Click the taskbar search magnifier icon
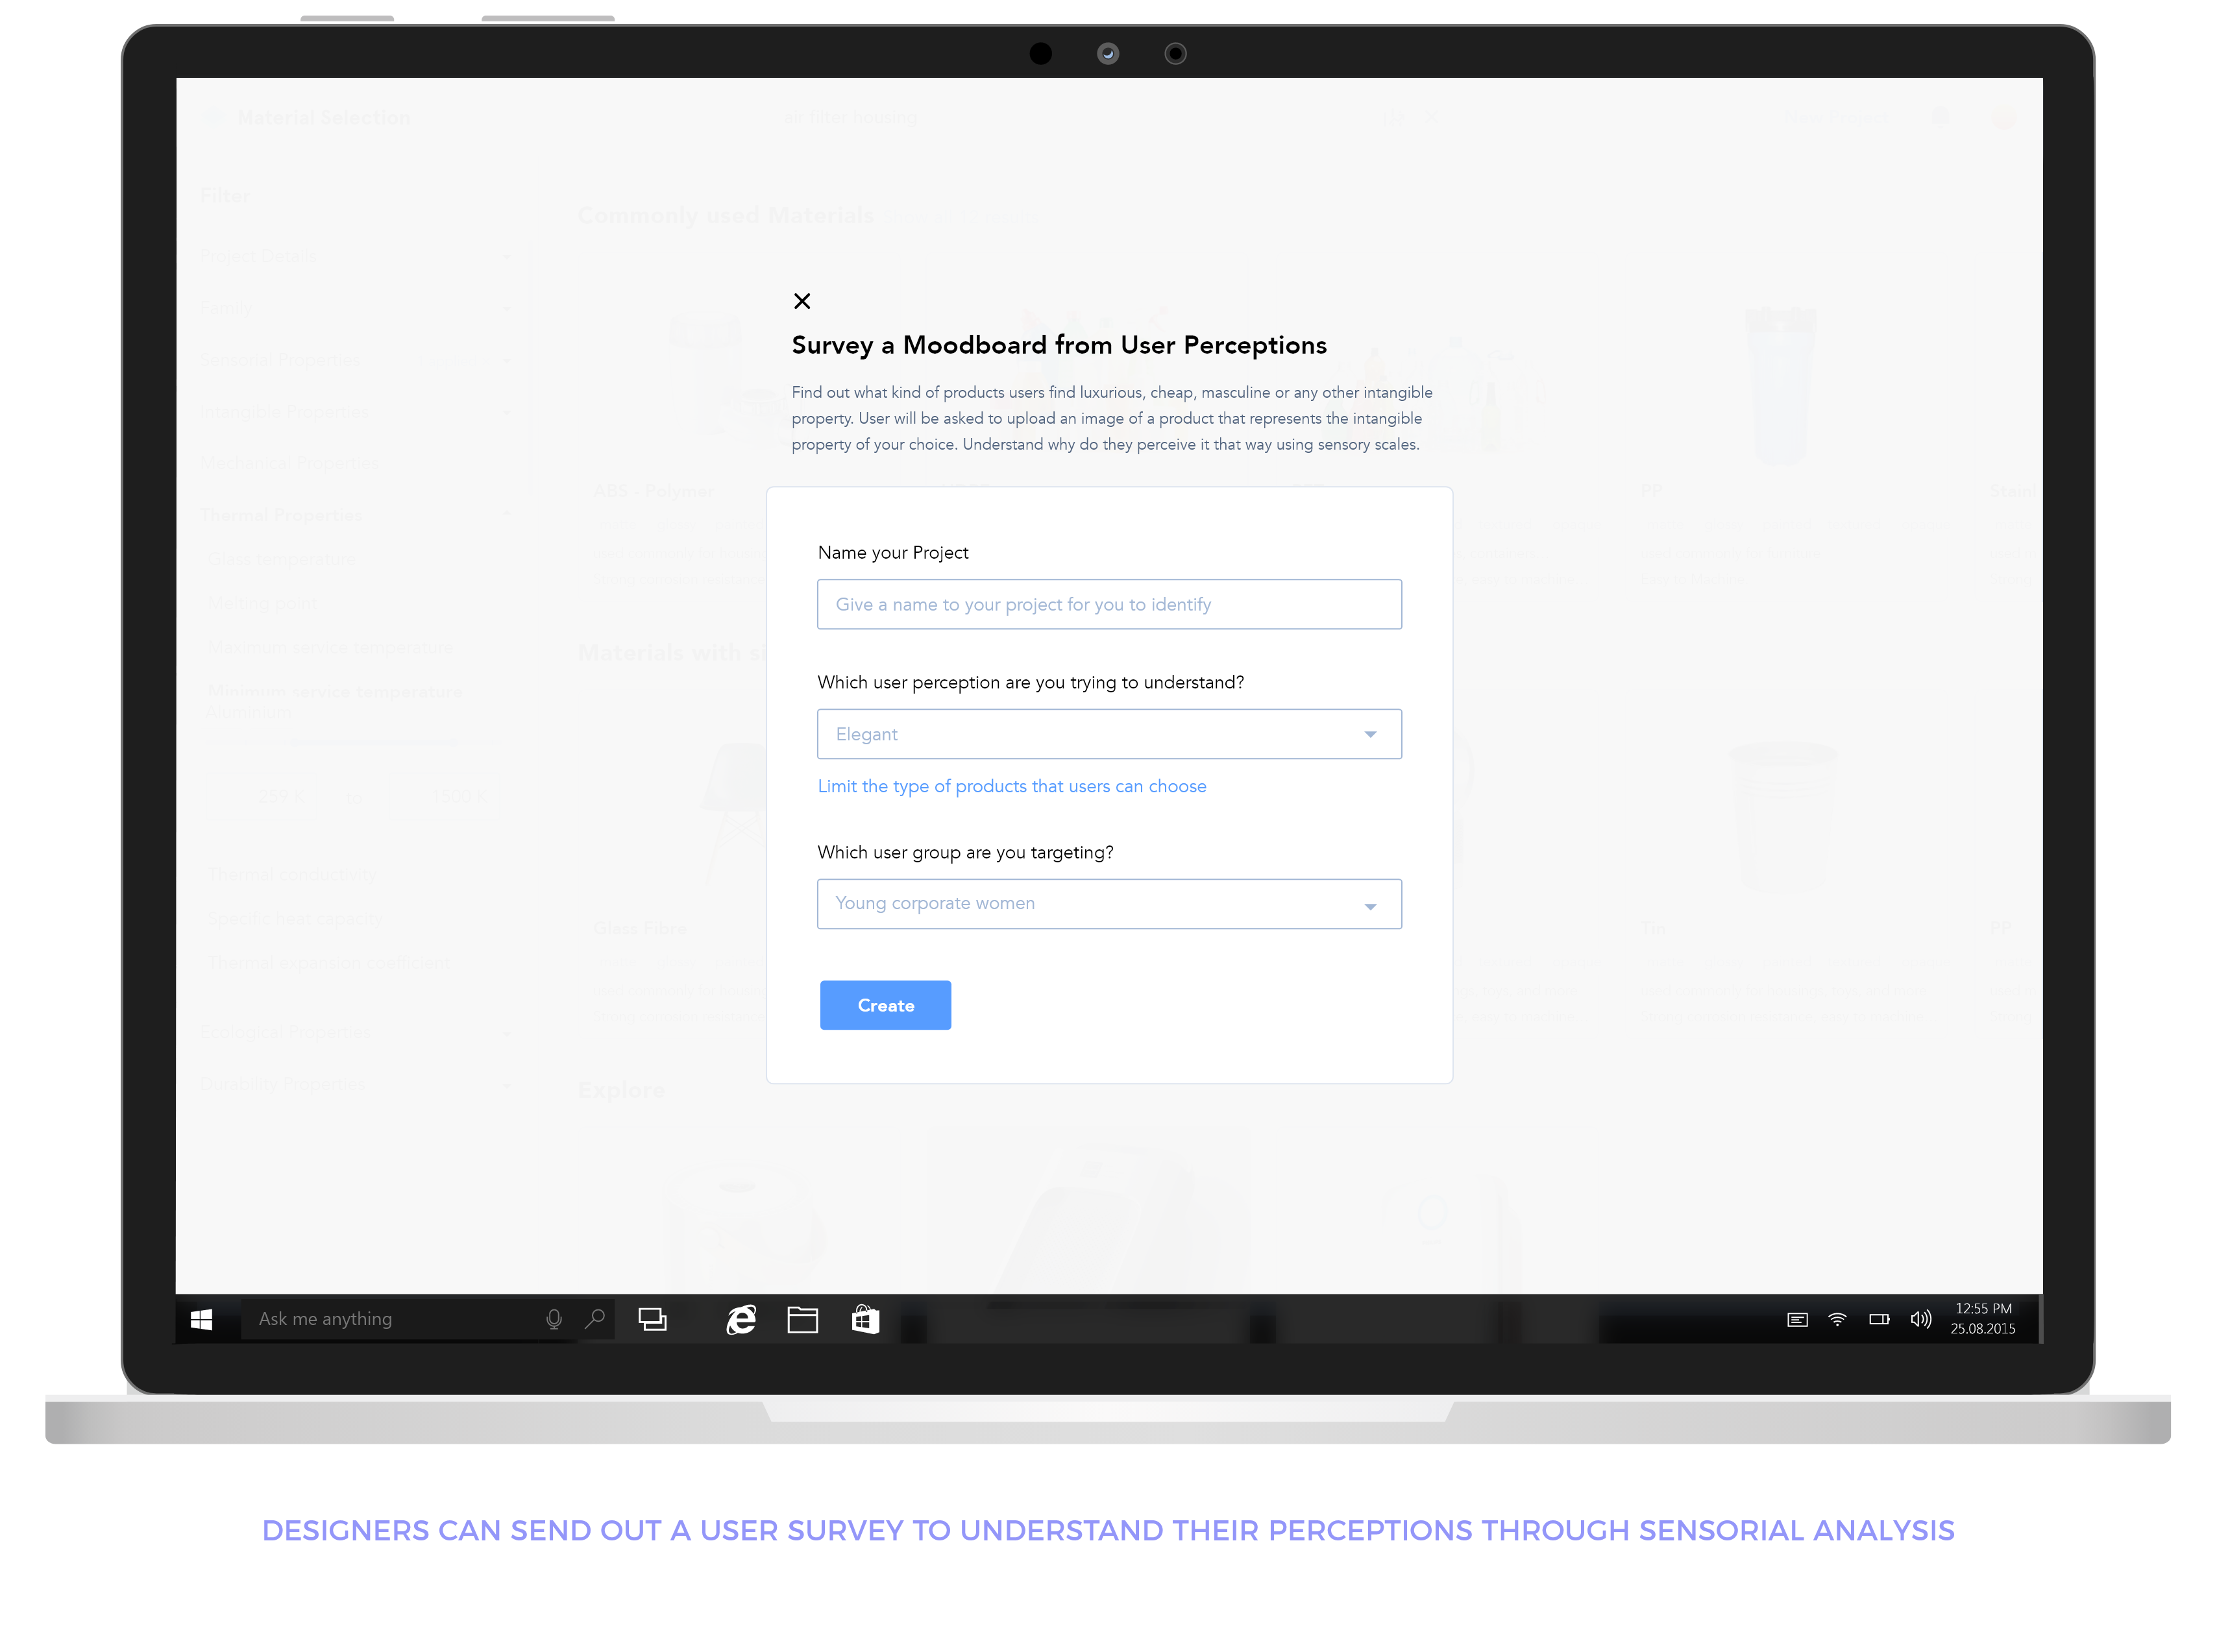The width and height of the screenshot is (2217, 1652). click(595, 1319)
